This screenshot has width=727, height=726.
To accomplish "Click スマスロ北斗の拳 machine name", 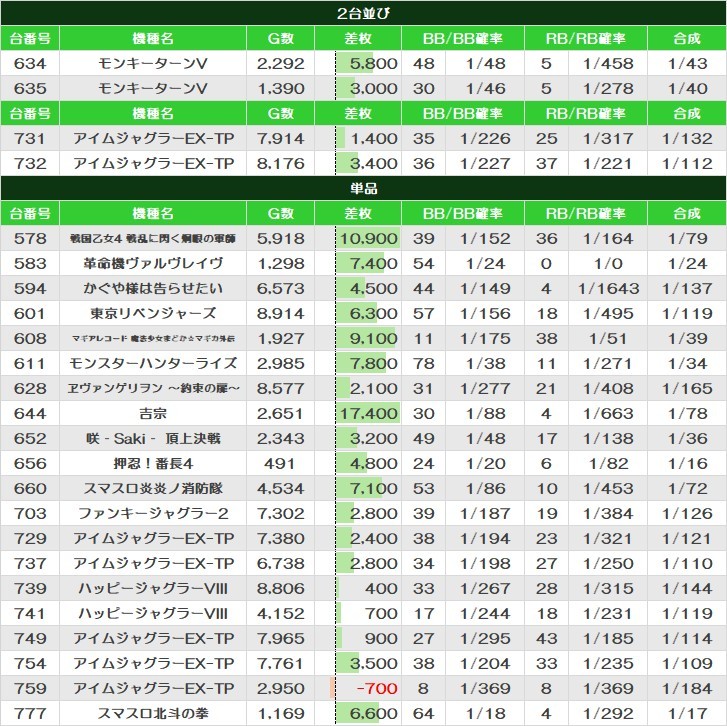I will coord(153,713).
